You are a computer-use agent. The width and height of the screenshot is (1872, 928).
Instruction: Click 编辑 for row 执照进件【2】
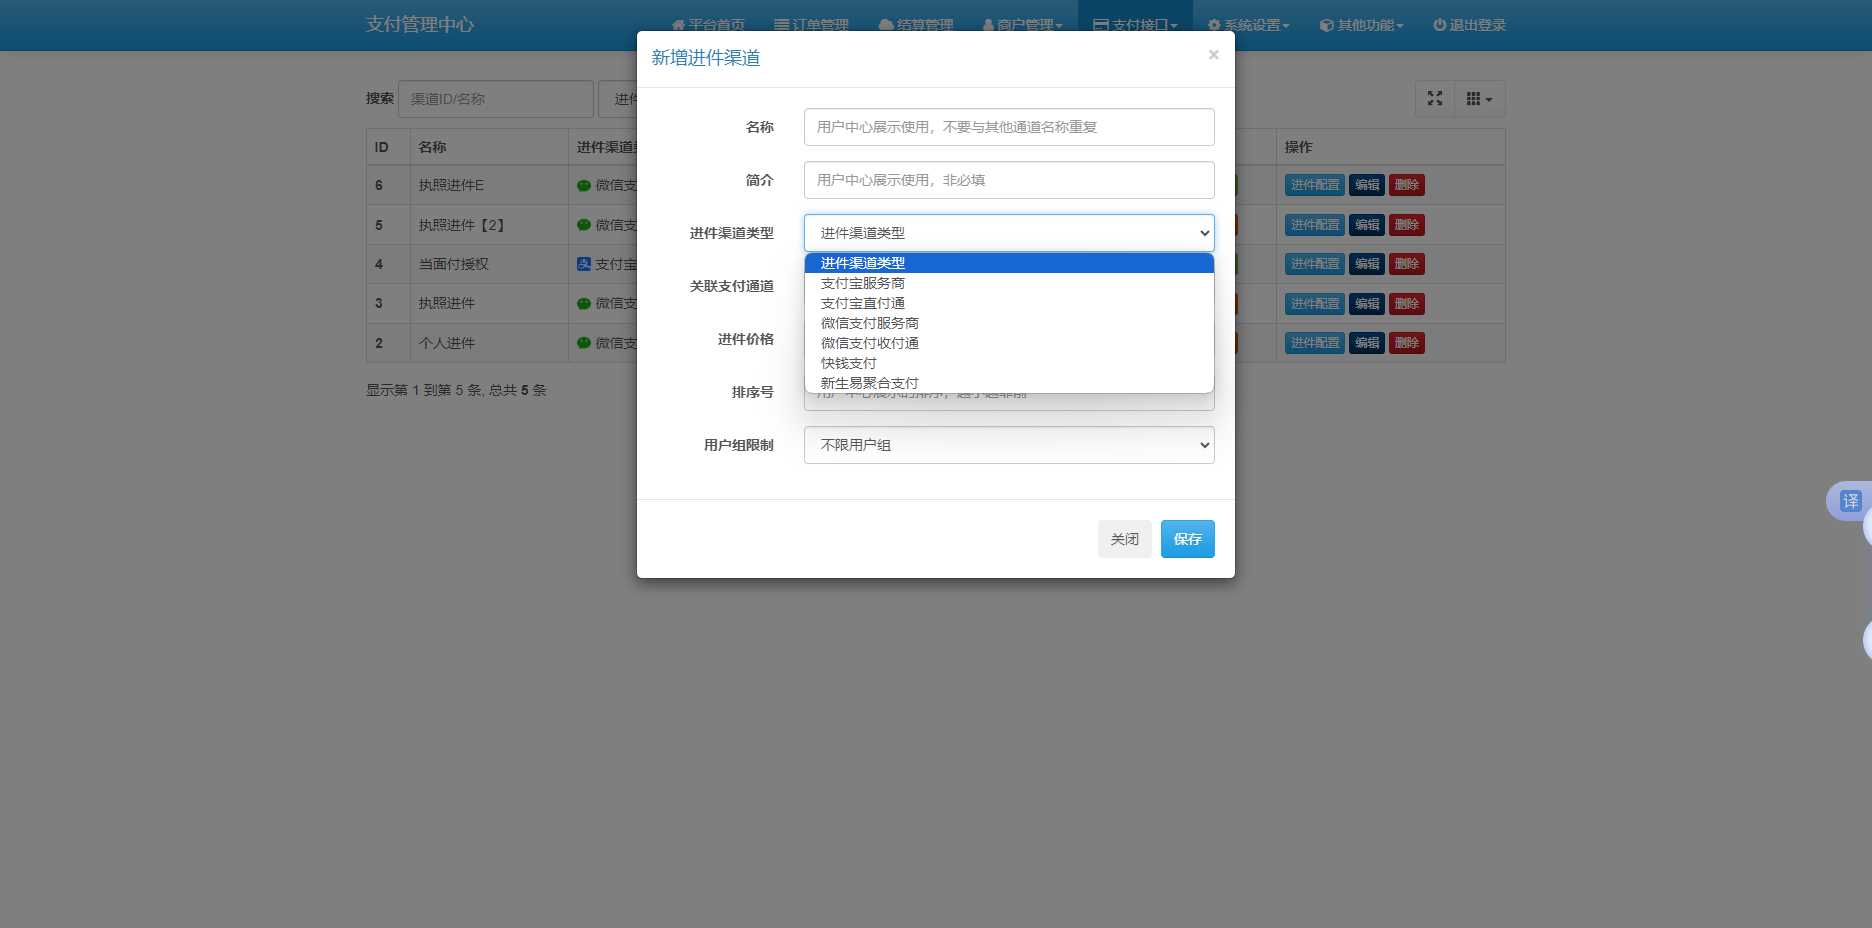click(1367, 225)
